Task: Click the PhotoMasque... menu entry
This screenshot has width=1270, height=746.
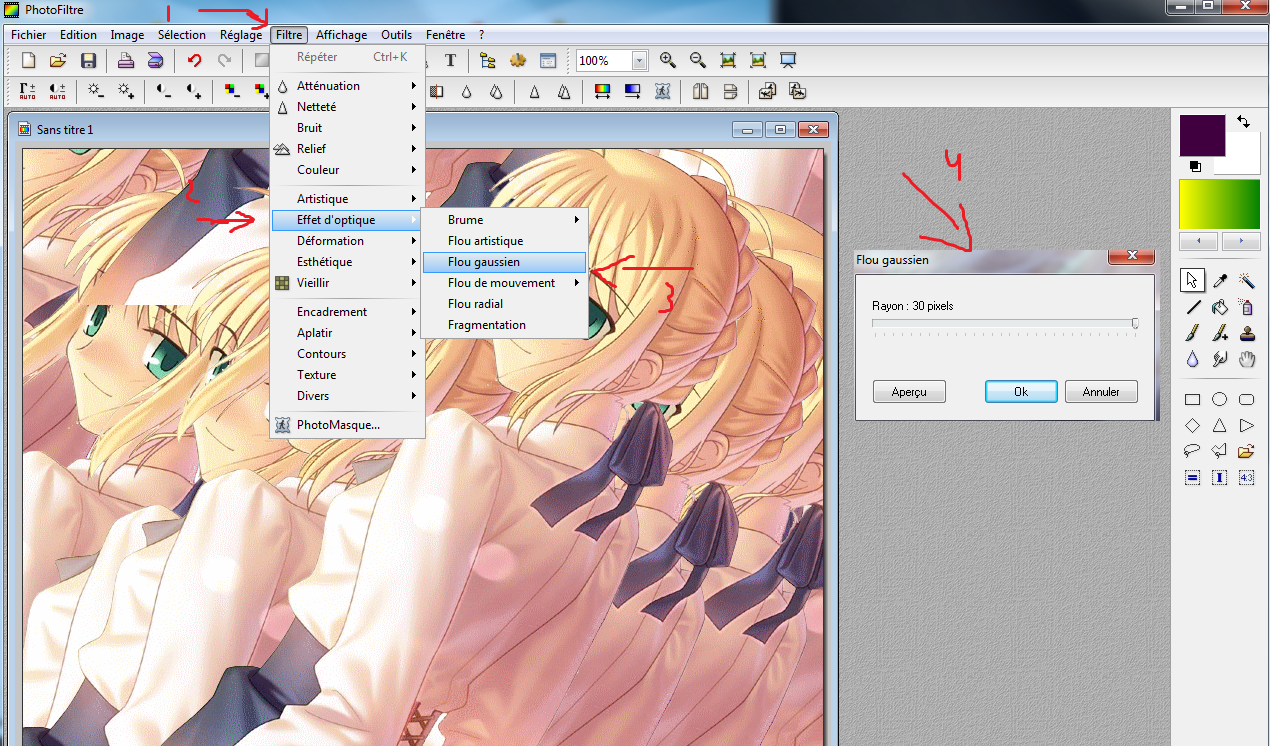Action: click(x=347, y=425)
